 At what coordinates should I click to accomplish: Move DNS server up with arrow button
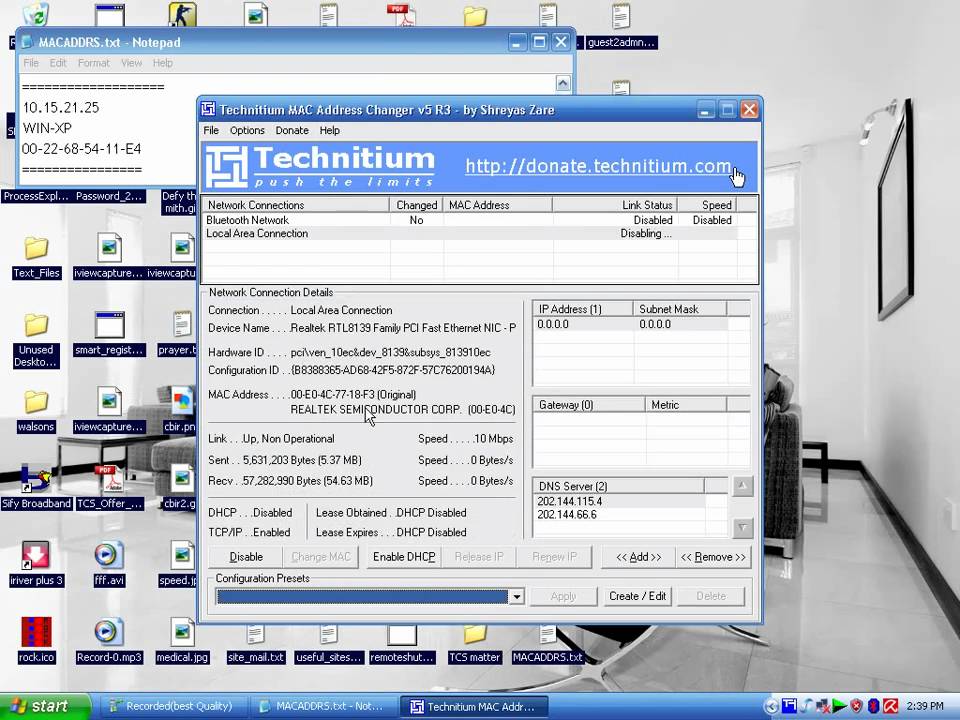coord(742,486)
